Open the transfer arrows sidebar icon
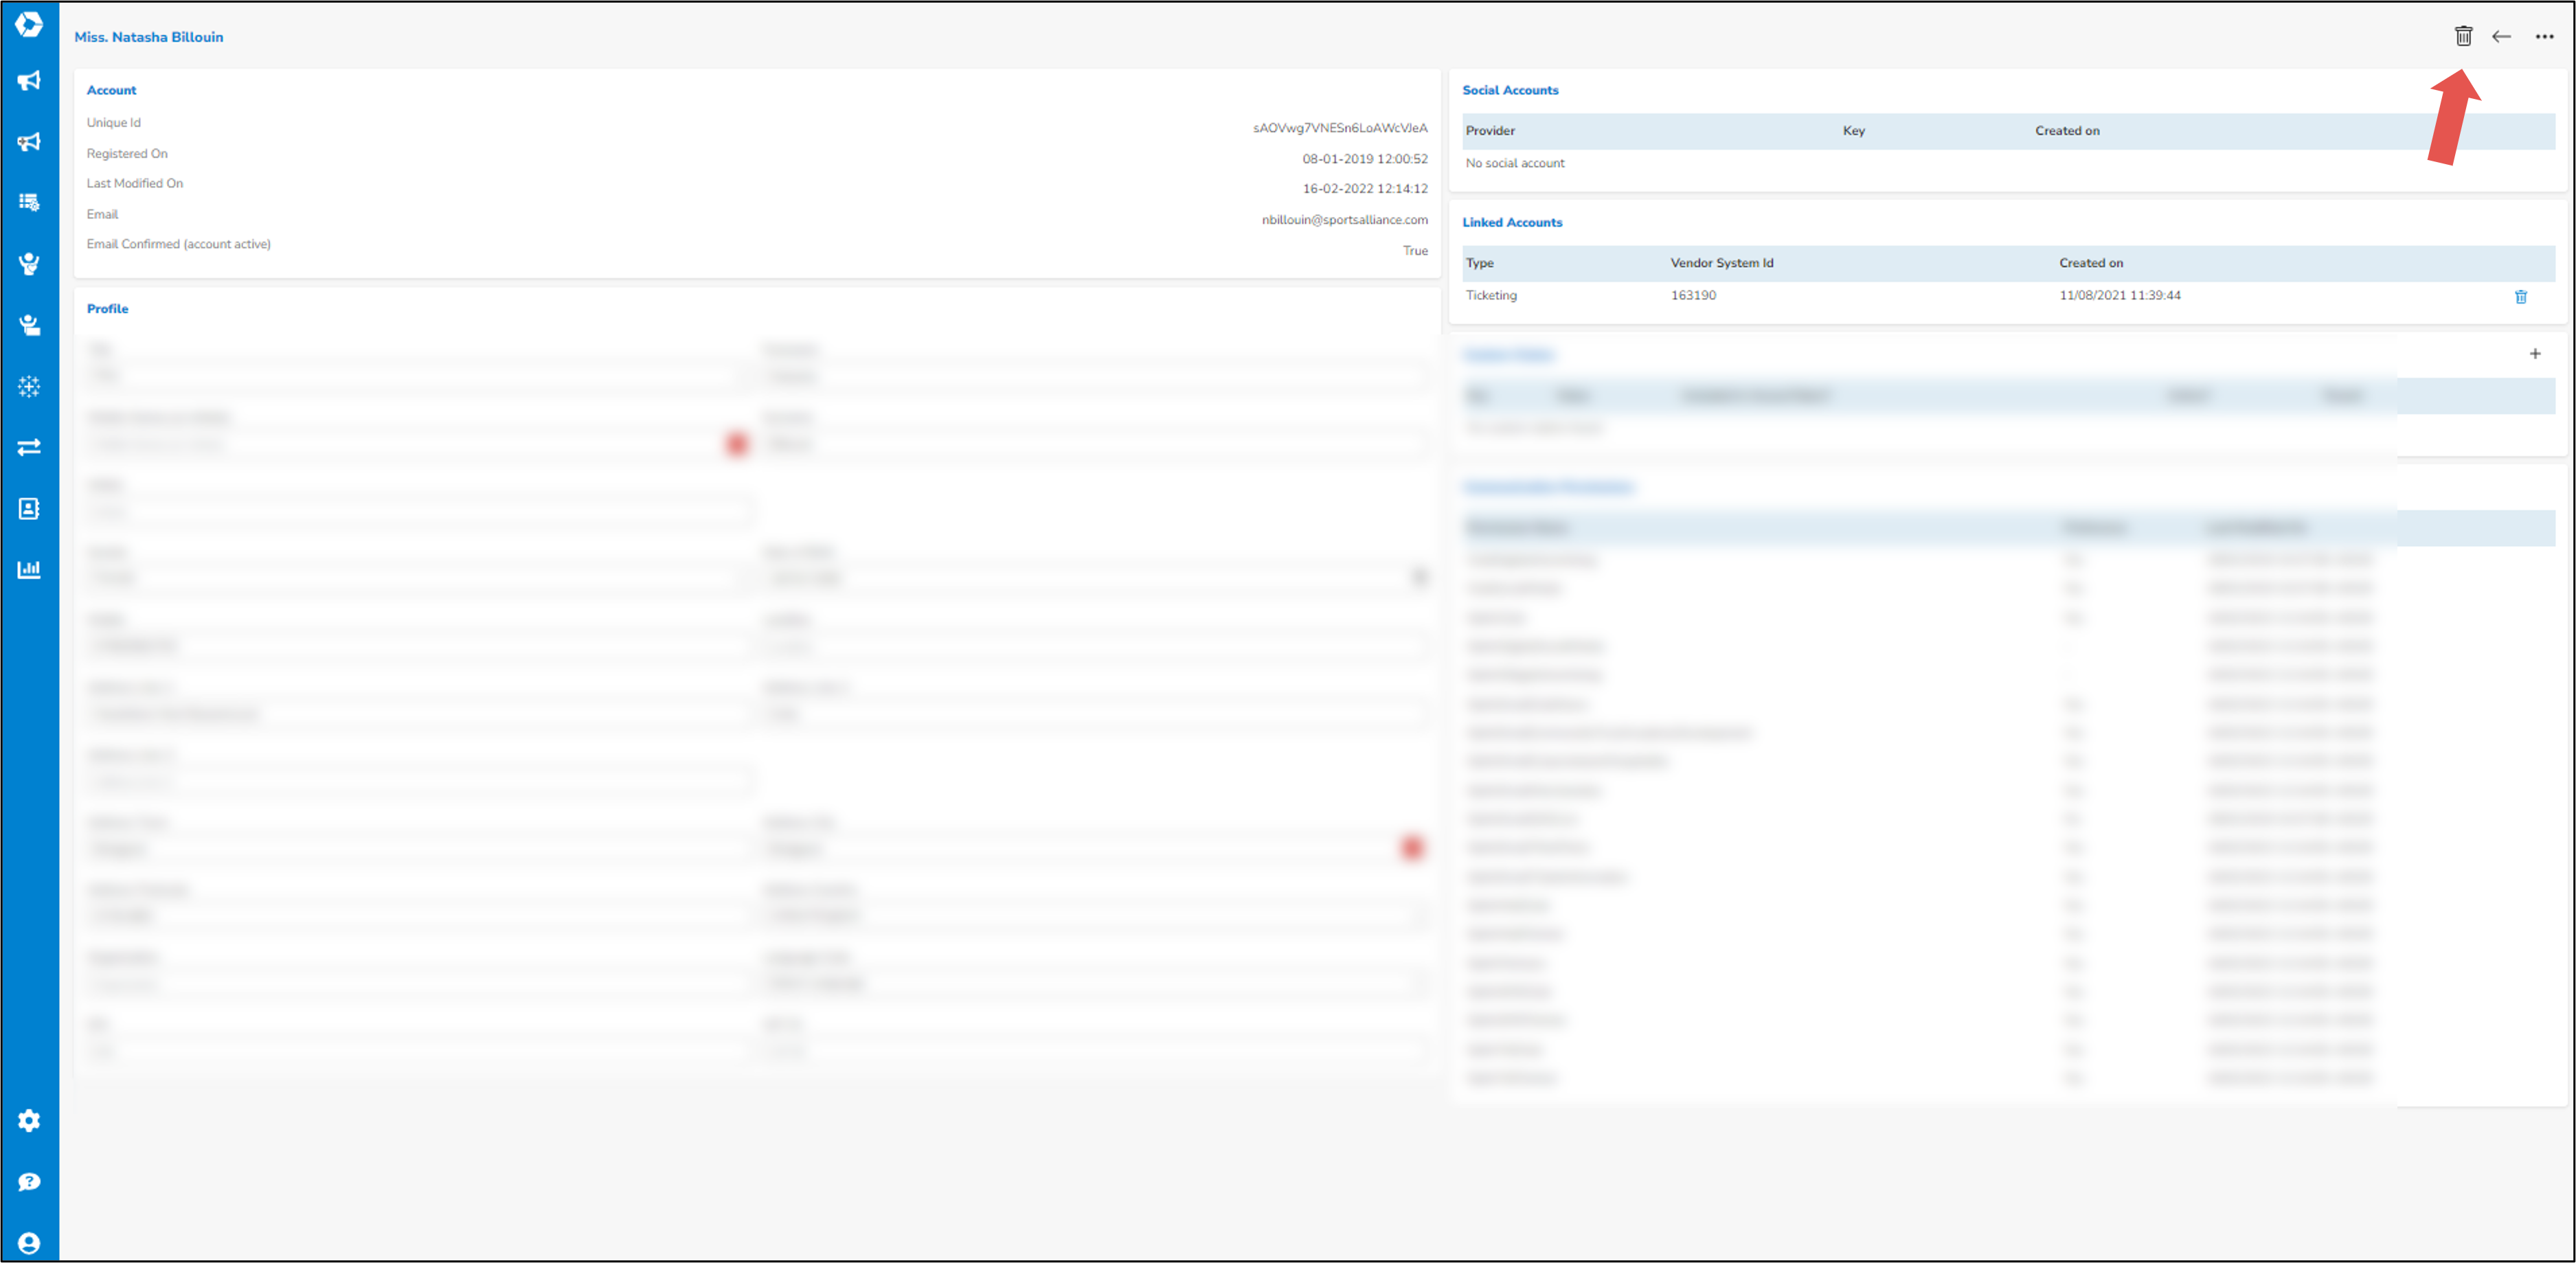The image size is (2576, 1263). pyautogui.click(x=29, y=447)
